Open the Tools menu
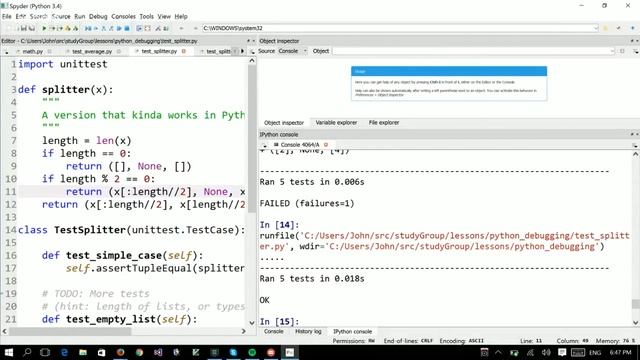Screen dimensions: 640x360 tap(147, 16)
